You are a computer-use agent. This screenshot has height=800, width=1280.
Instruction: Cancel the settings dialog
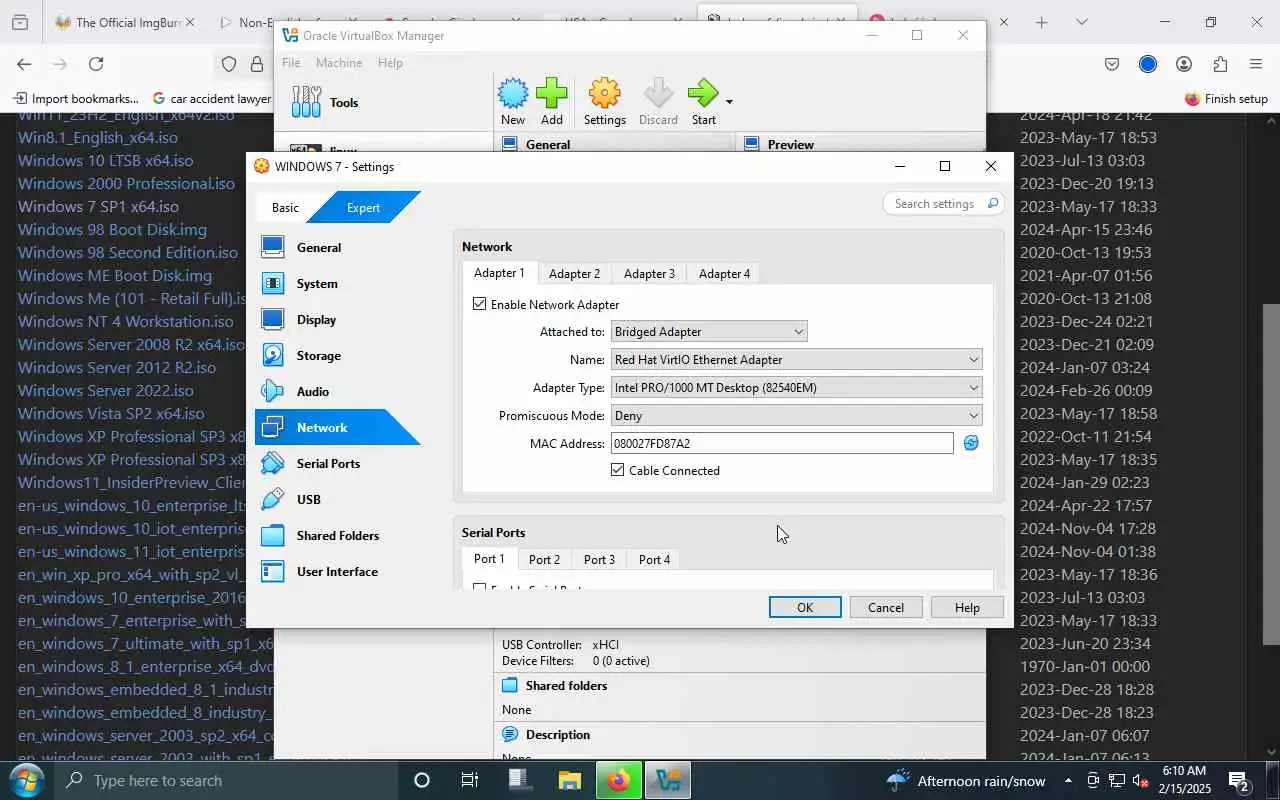tap(886, 607)
